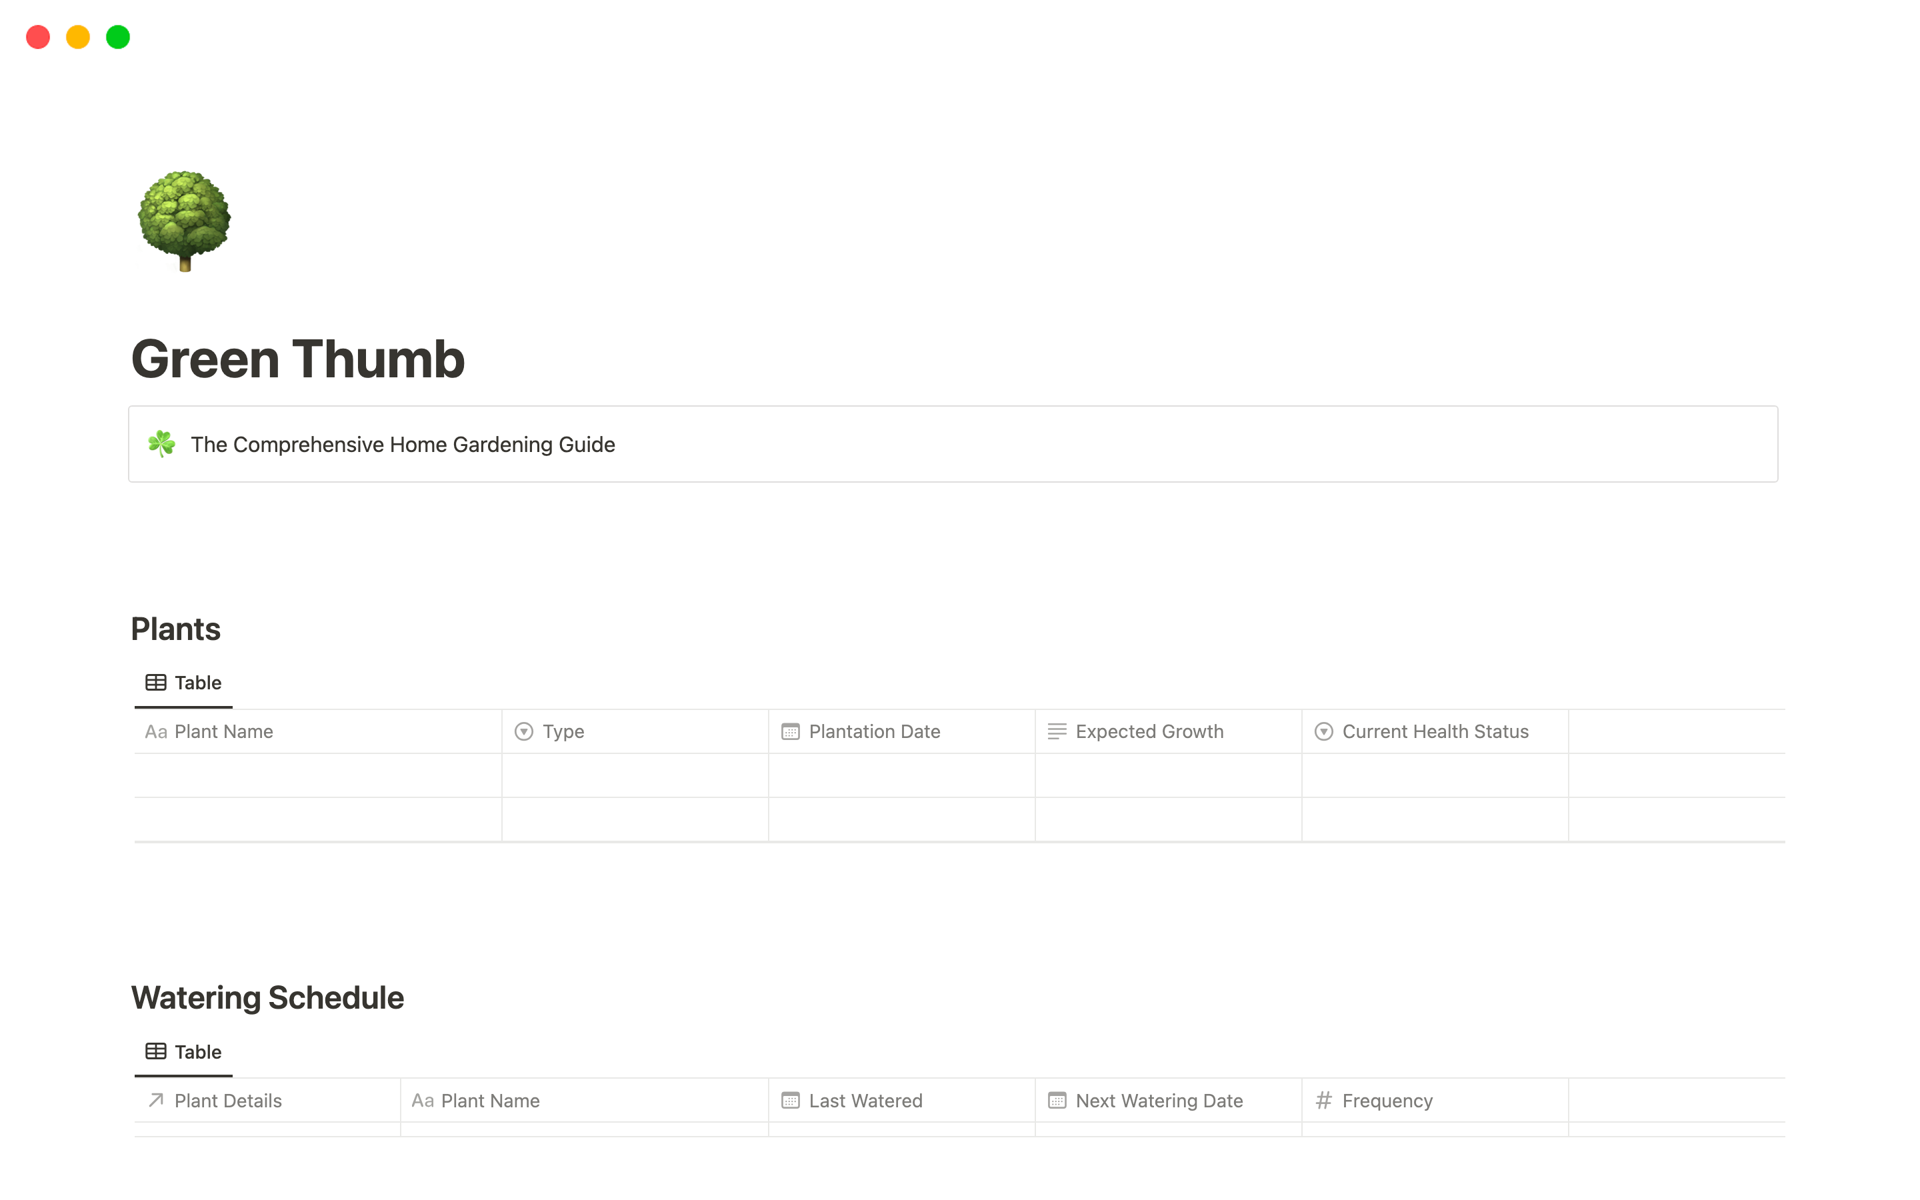The image size is (1920, 1200).
Task: Click the Green Thumb page title
Action: (x=298, y=359)
